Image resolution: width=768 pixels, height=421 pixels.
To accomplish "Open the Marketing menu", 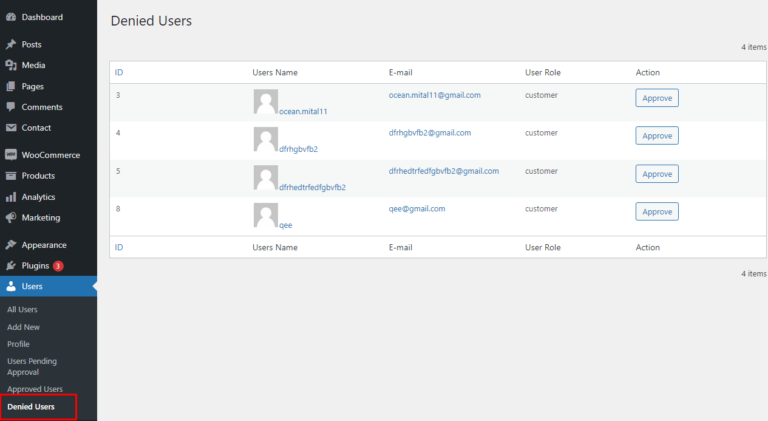I will (x=40, y=217).
